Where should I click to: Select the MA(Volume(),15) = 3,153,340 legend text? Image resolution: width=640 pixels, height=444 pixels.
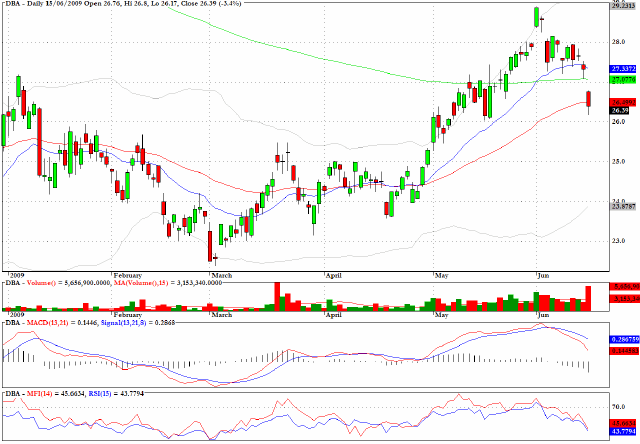(168, 283)
